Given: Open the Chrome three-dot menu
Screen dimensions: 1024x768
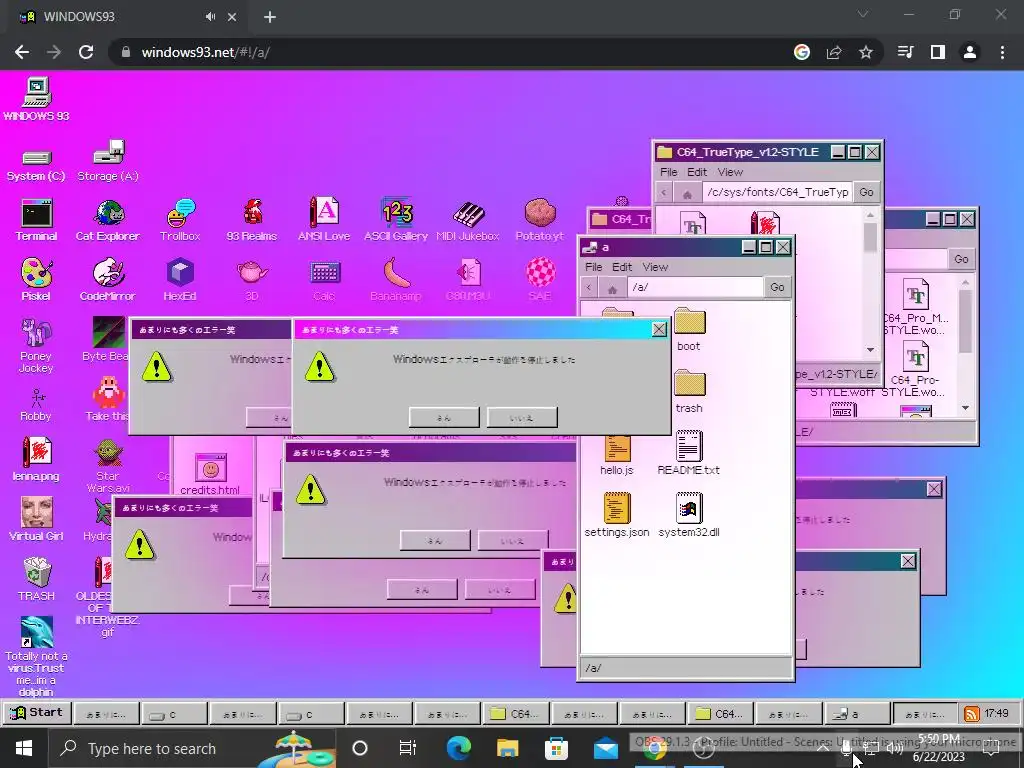Looking at the screenshot, I should pos(1002,52).
